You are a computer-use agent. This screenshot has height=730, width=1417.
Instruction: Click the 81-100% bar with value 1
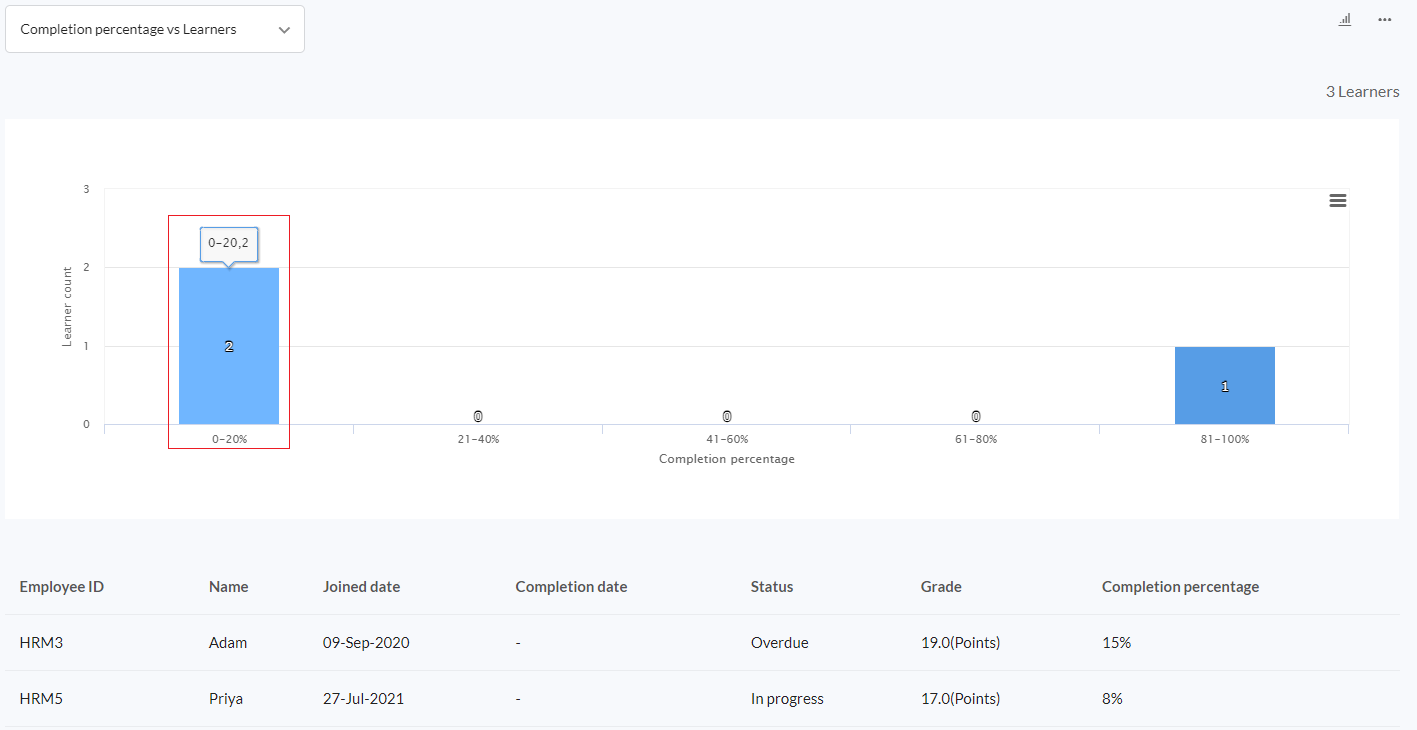pyautogui.click(x=1225, y=386)
